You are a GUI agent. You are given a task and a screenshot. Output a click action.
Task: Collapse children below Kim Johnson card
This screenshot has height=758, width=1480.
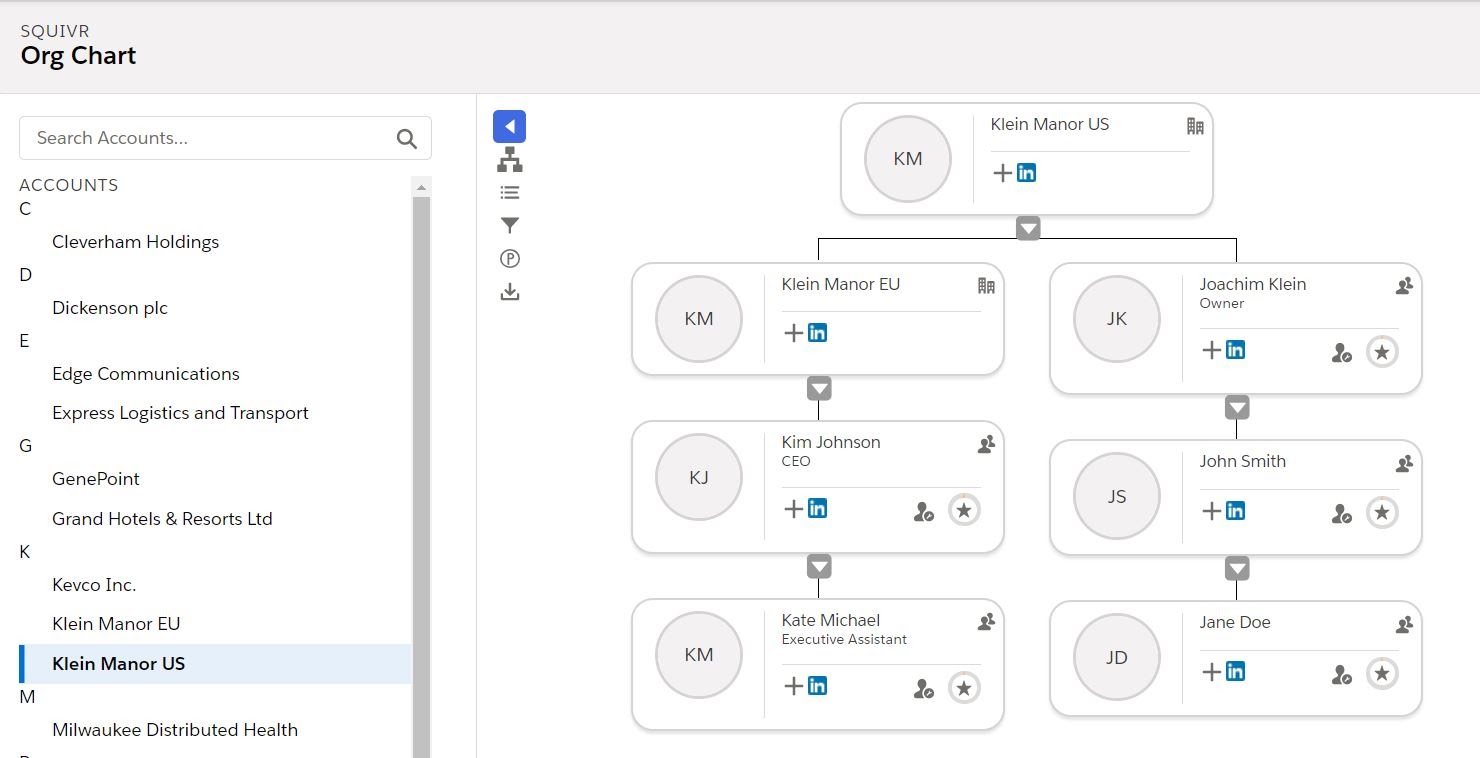pos(819,566)
